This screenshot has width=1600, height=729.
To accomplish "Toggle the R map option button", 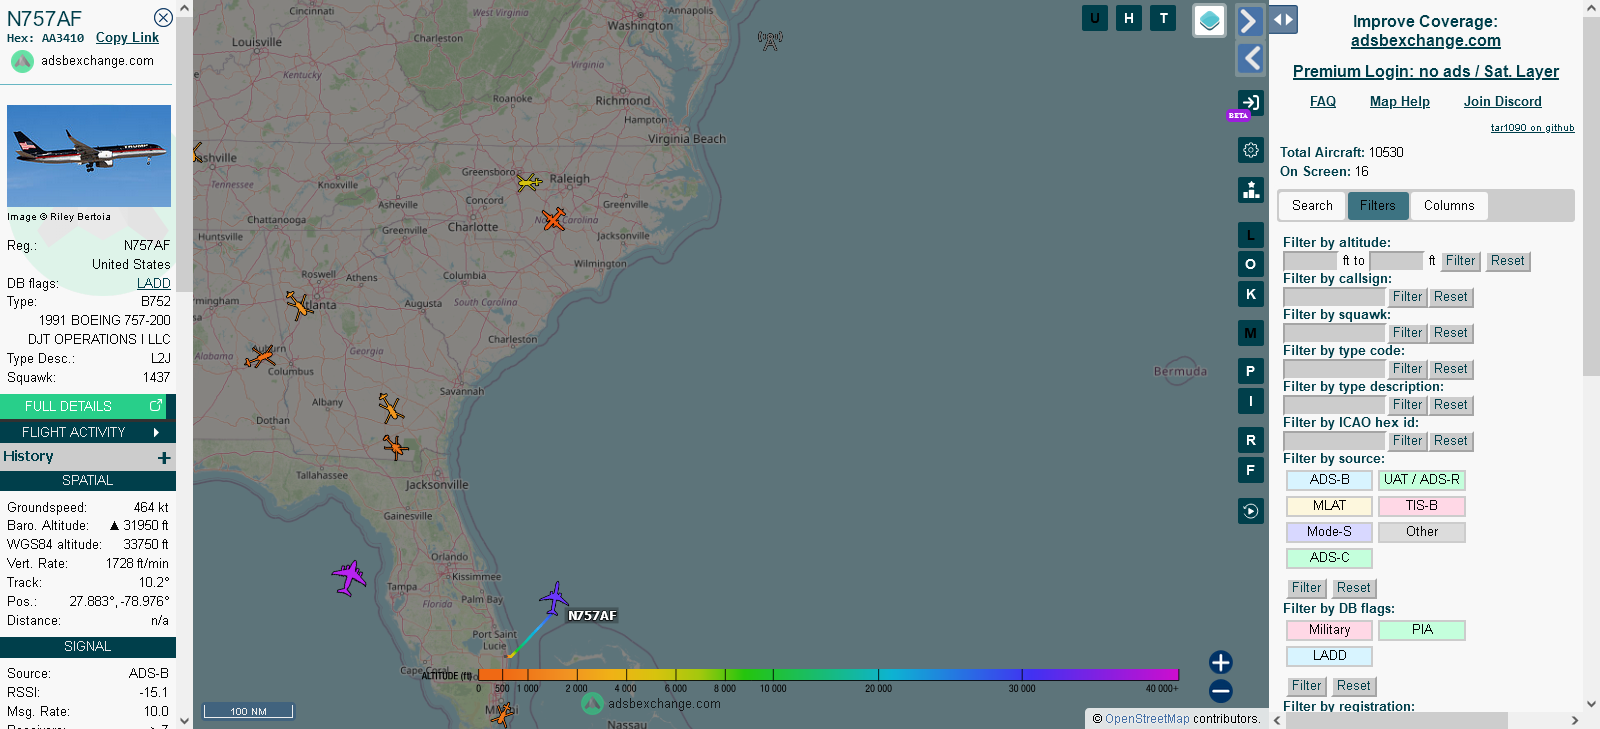I will tap(1251, 440).
